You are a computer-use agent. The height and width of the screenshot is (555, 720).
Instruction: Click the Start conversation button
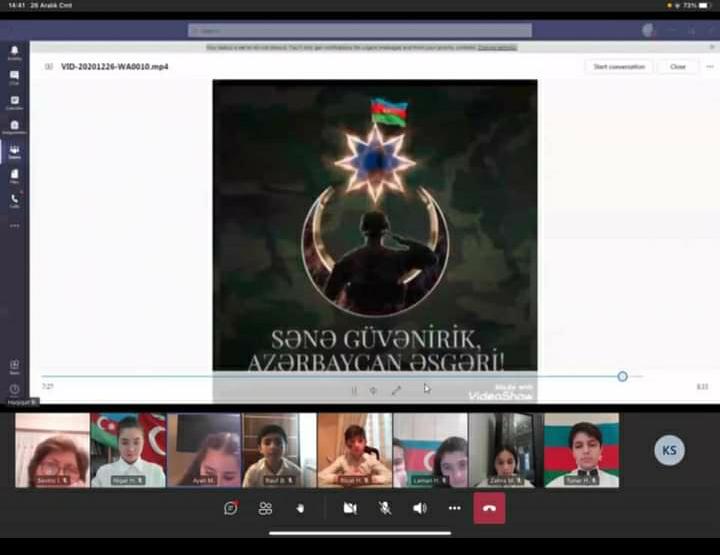pos(619,67)
